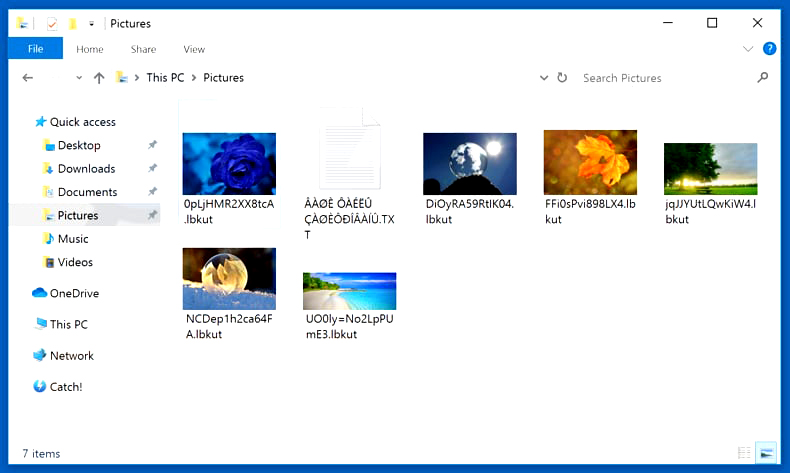Screen dimensions: 790x473
Task: Open Network in navigation pane
Action: point(71,356)
